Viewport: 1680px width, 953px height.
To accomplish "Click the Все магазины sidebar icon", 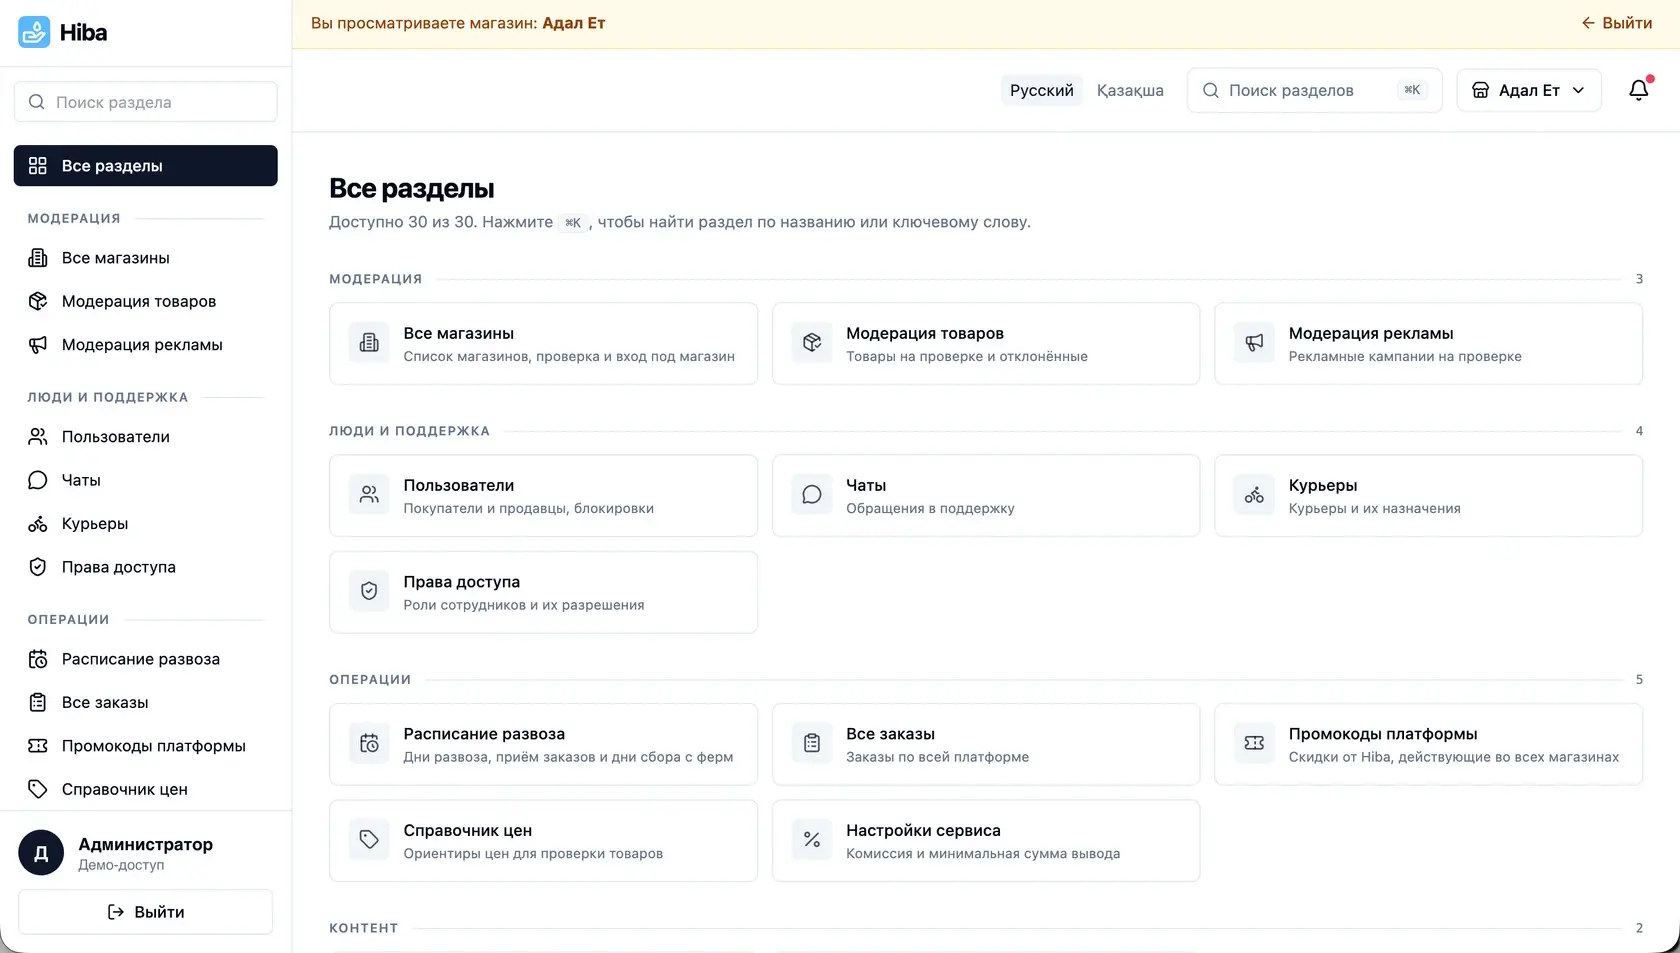I will (x=38, y=258).
